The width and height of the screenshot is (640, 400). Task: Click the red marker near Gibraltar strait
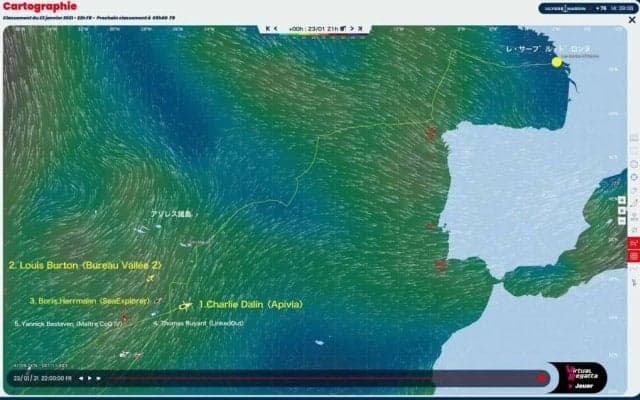tap(440, 265)
